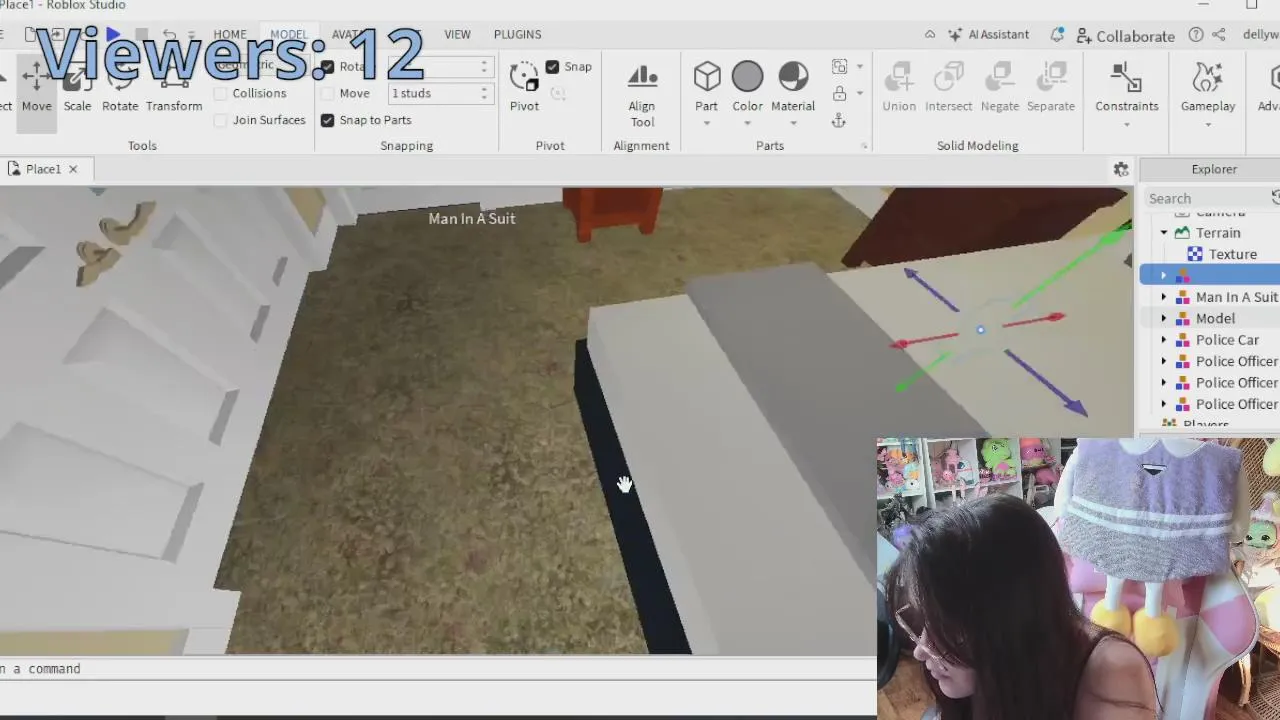Open the Pivot edit tool
The width and height of the screenshot is (1280, 720).
(x=524, y=86)
